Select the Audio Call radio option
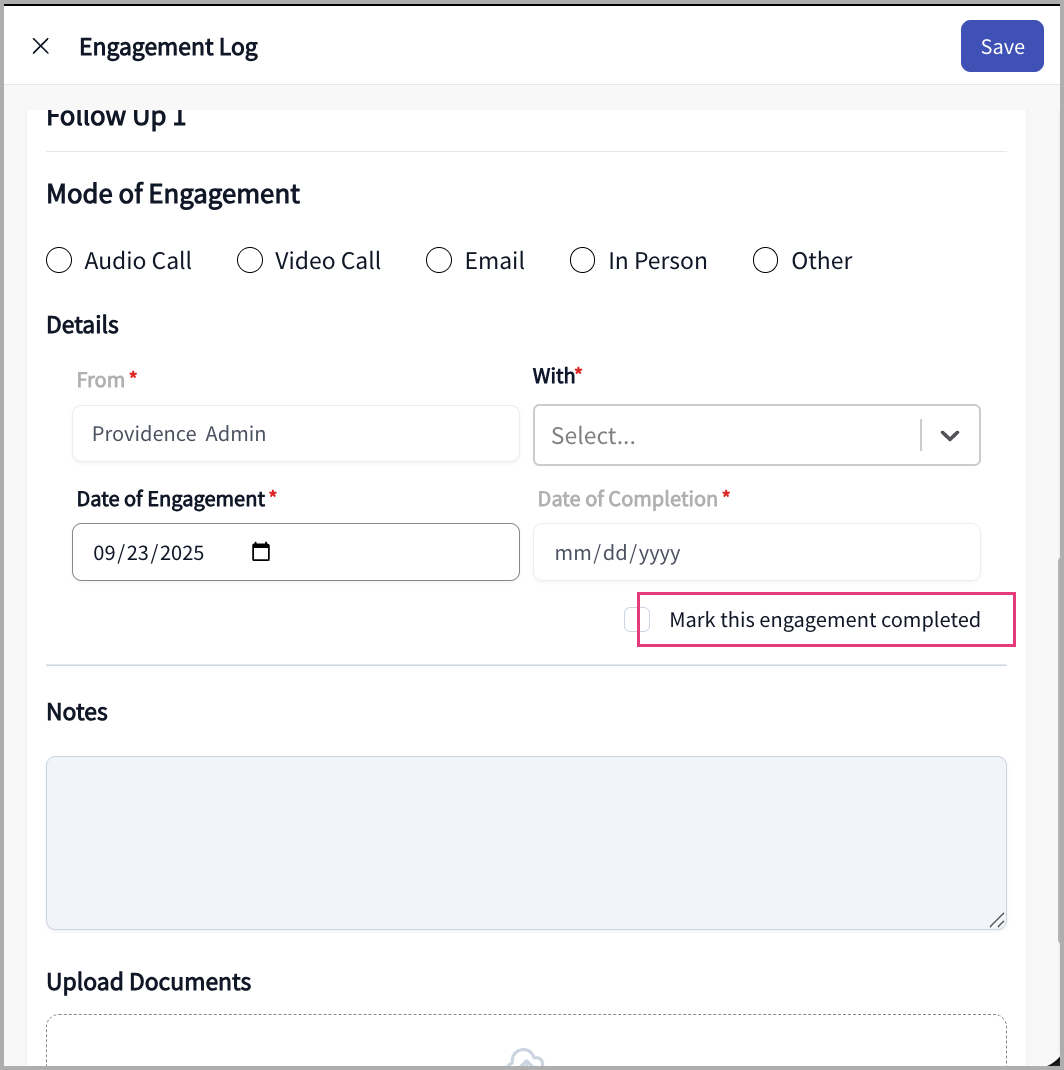 (x=60, y=261)
